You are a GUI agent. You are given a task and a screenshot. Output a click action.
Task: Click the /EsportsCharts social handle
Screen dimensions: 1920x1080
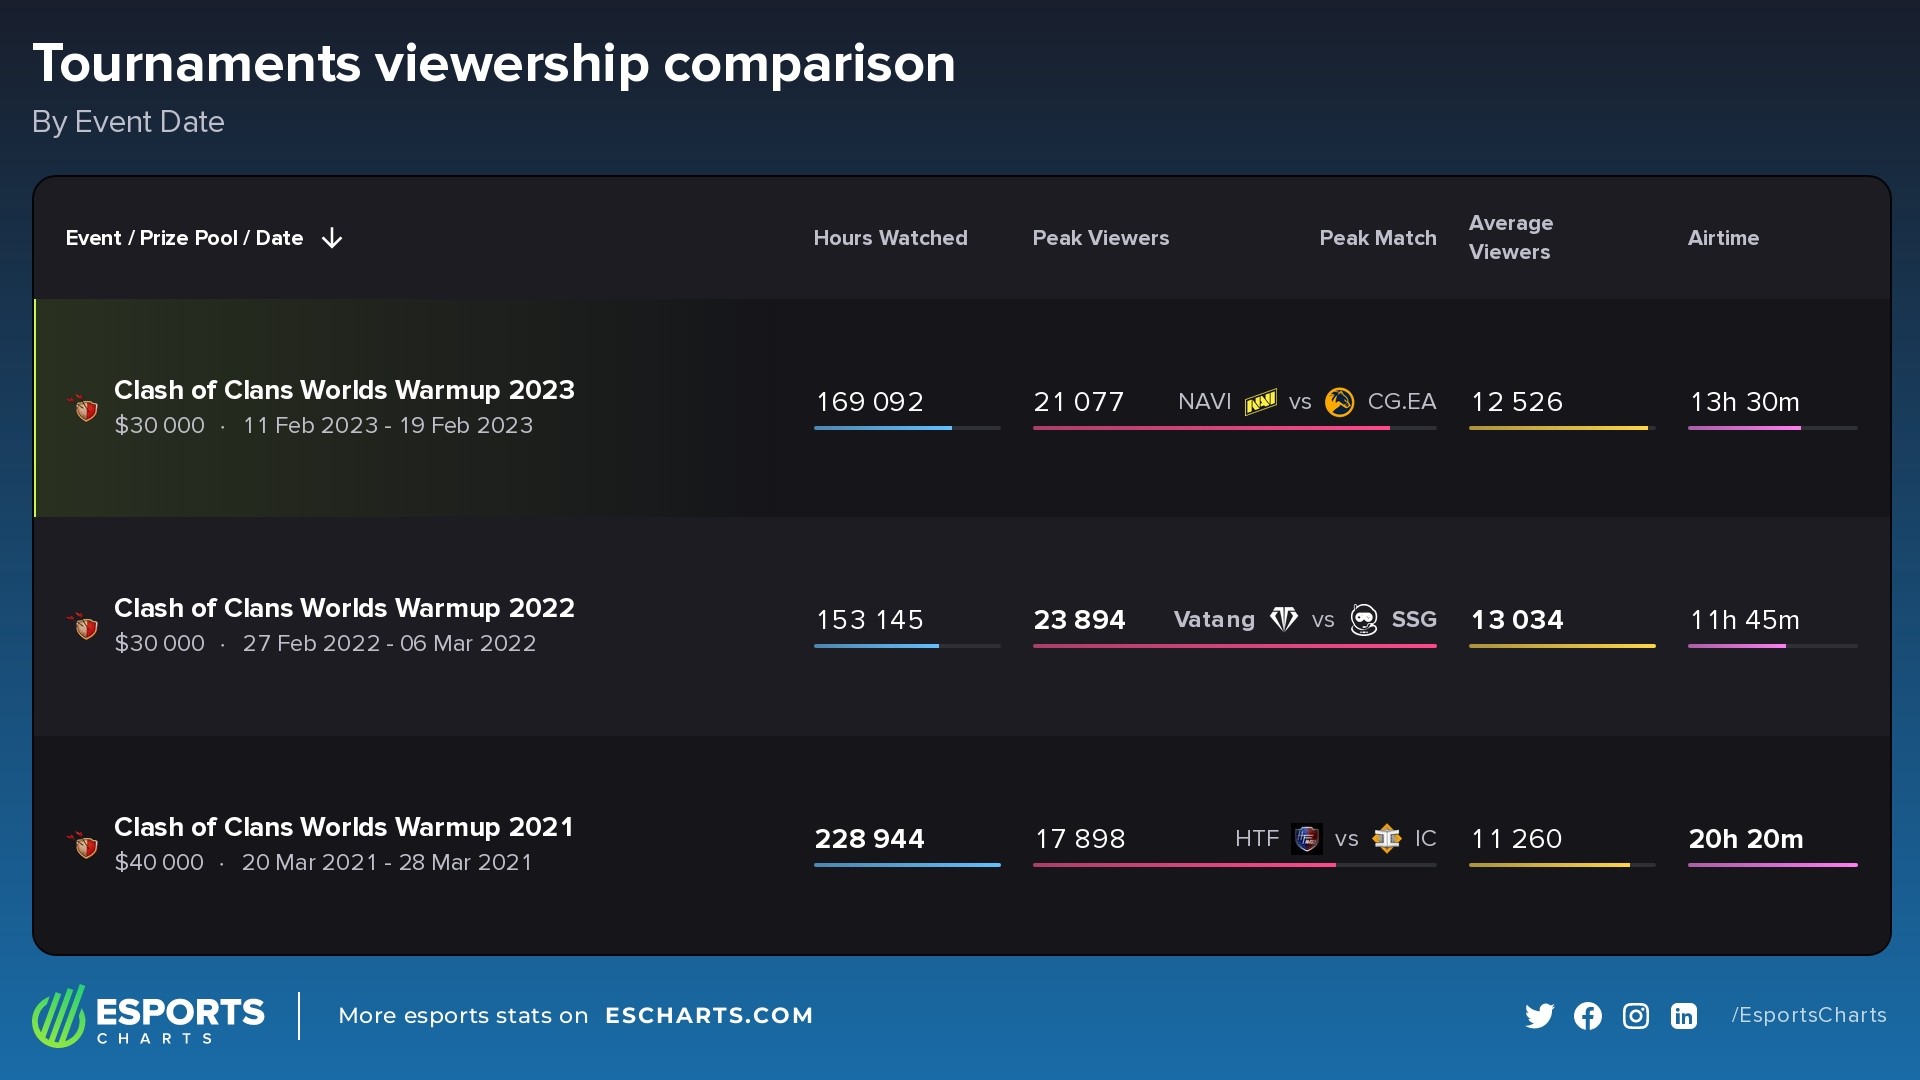[x=1808, y=1015]
